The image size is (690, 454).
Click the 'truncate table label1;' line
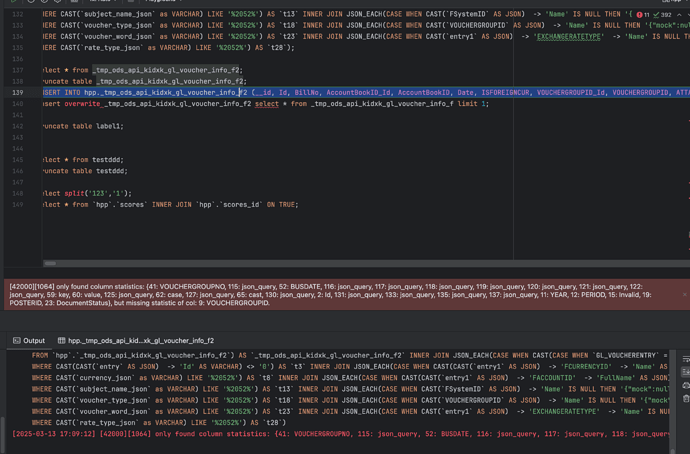83,126
